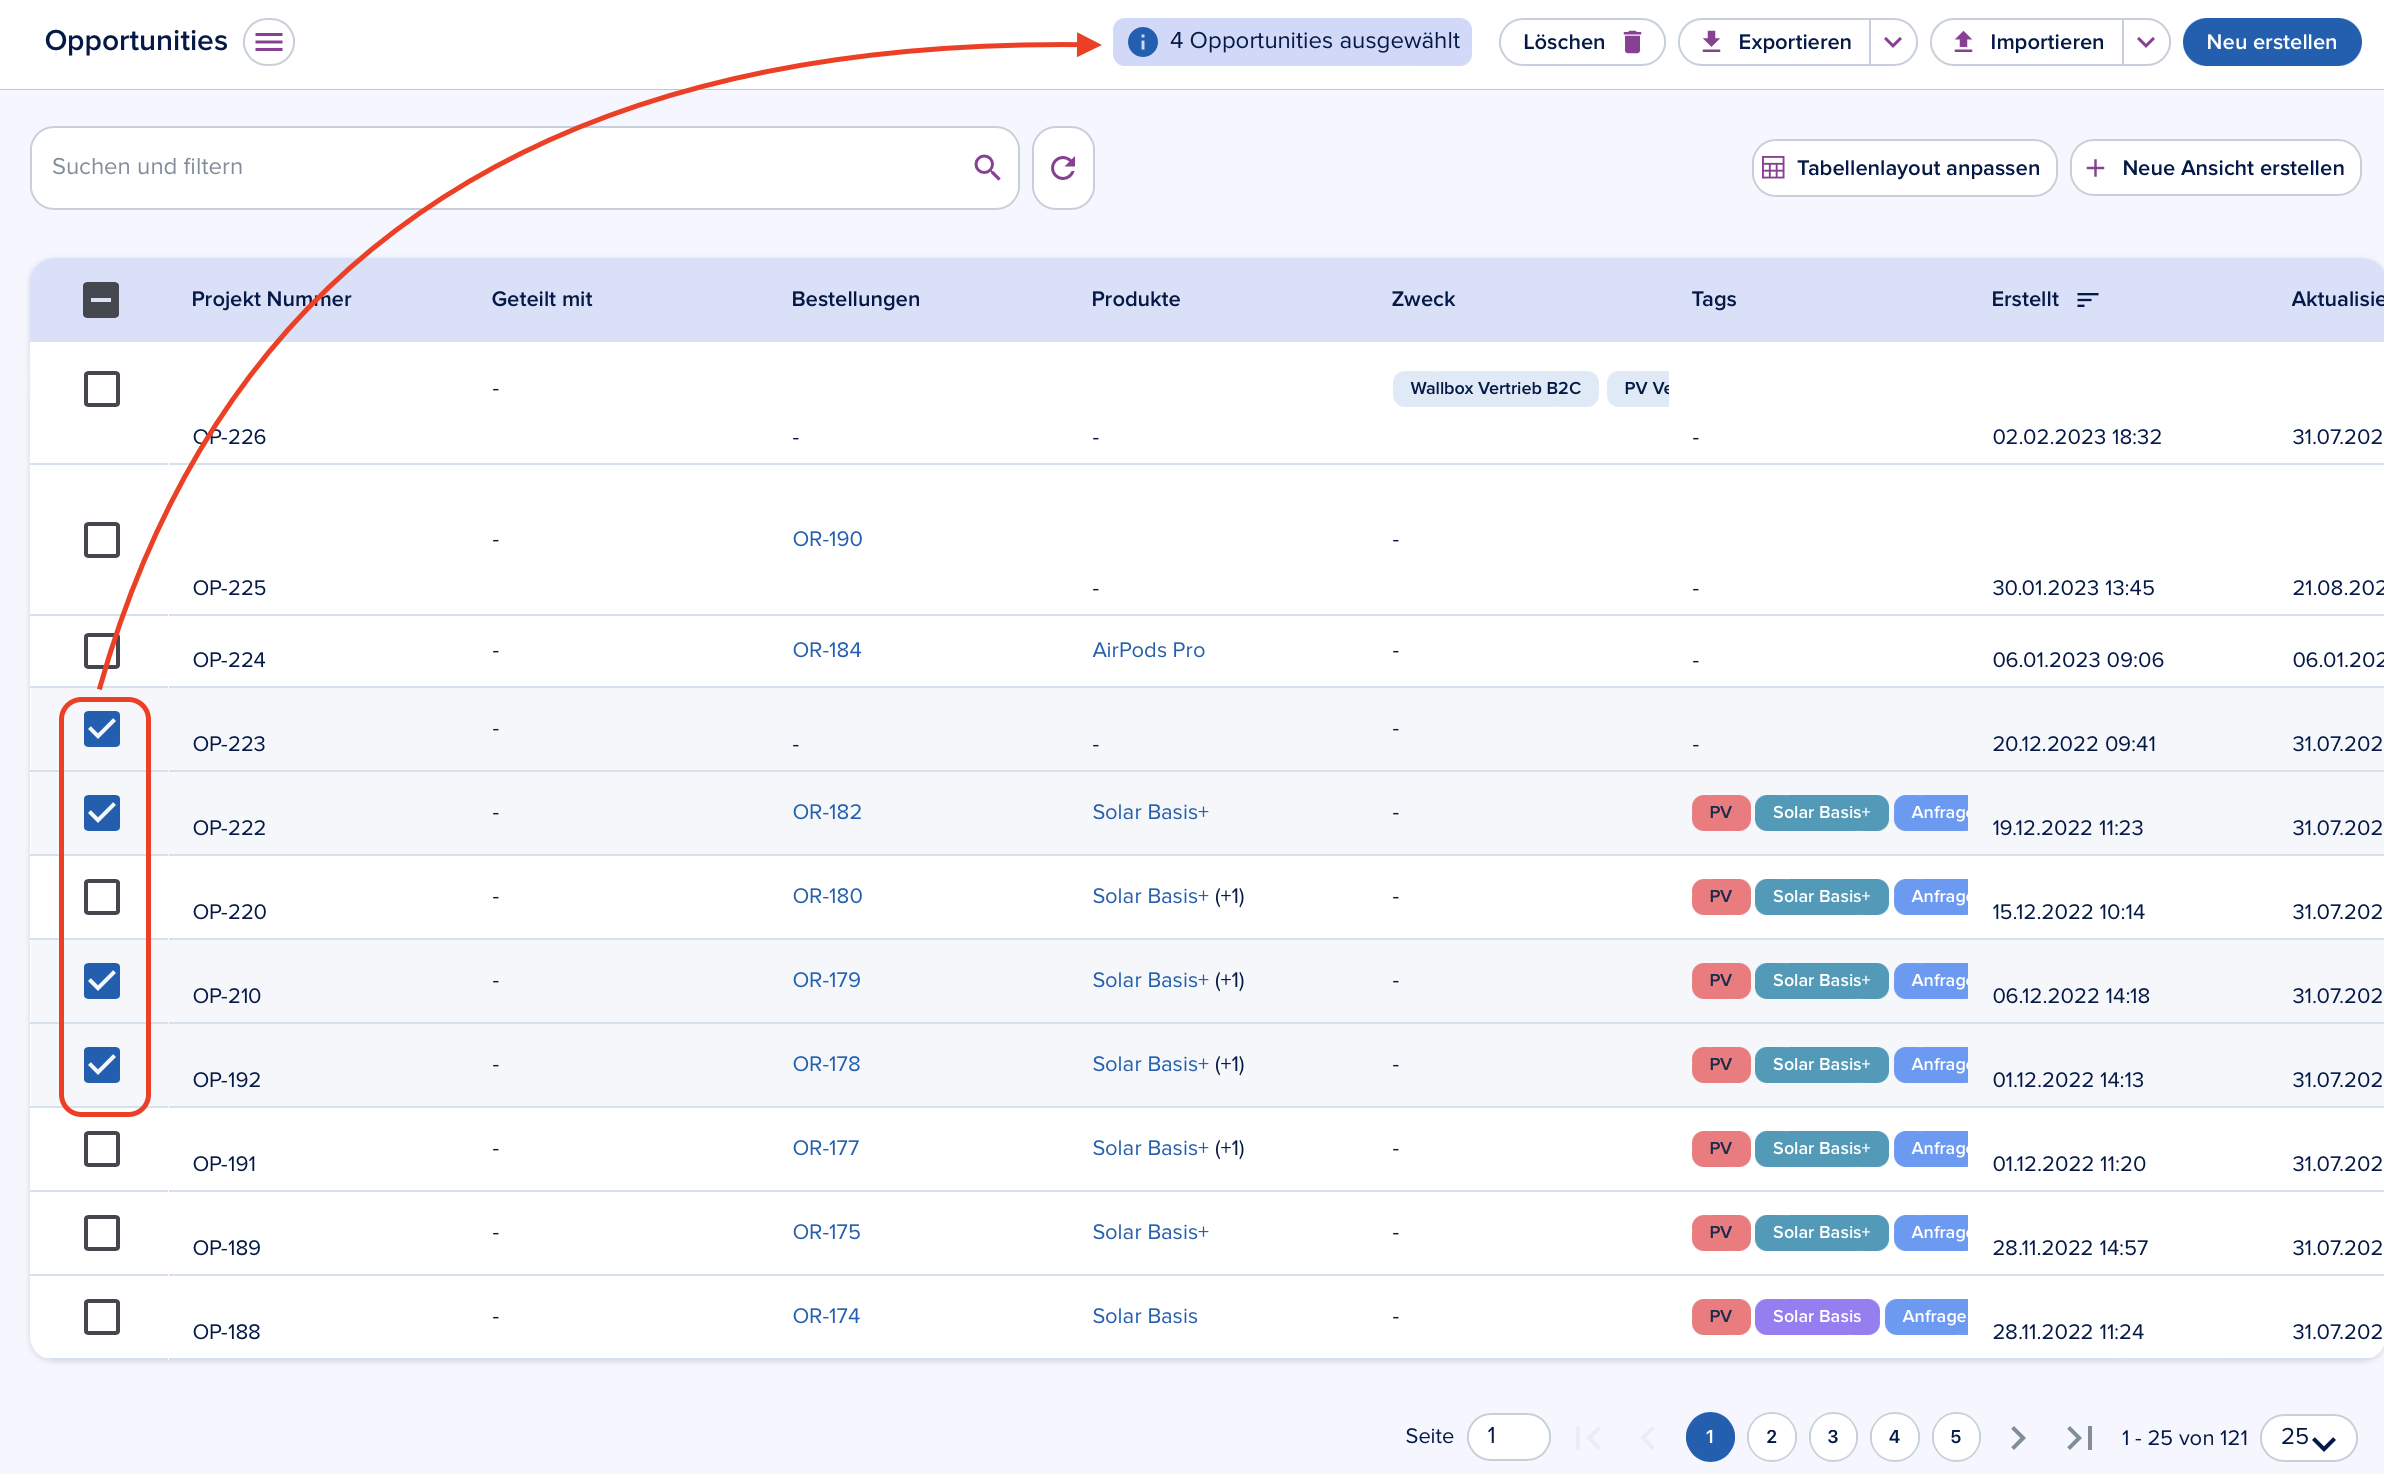Click the Importieren button

pyautogui.click(x=2027, y=42)
